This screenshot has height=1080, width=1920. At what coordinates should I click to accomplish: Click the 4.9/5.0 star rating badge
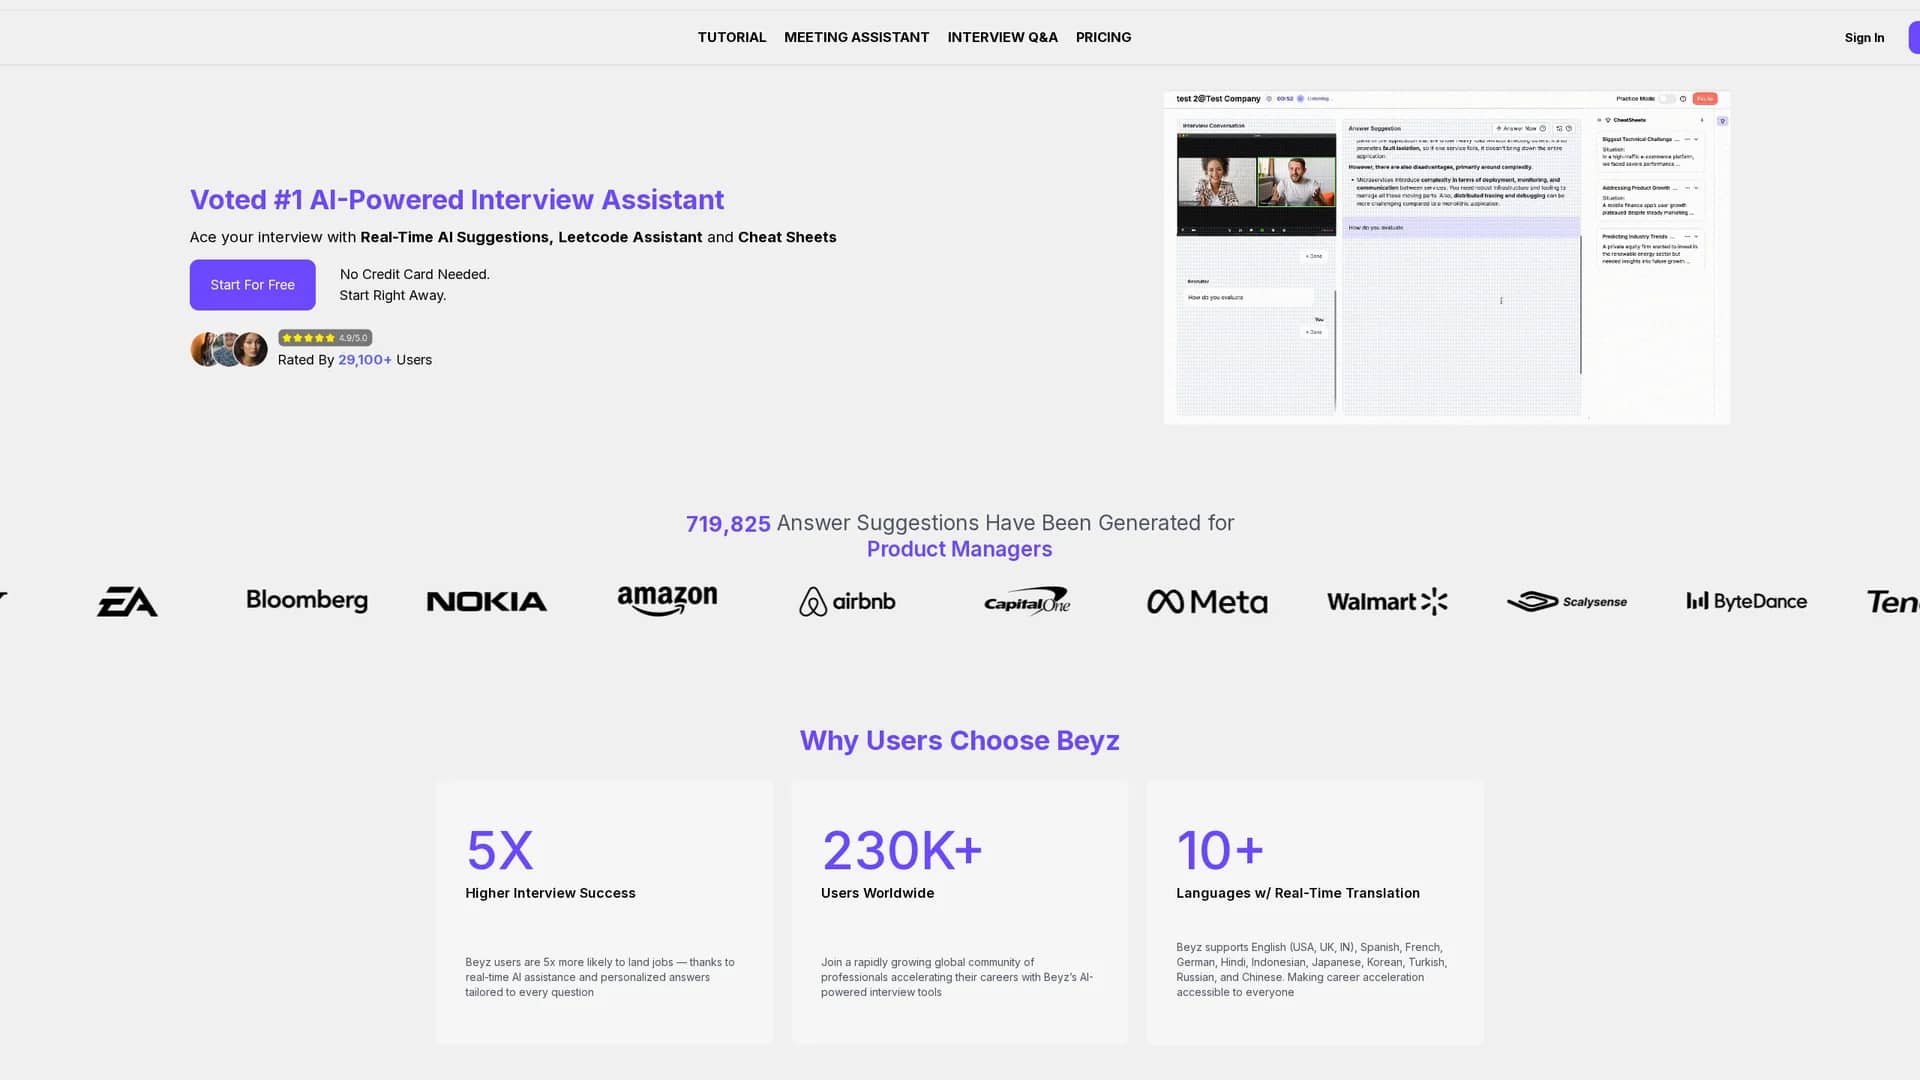325,338
